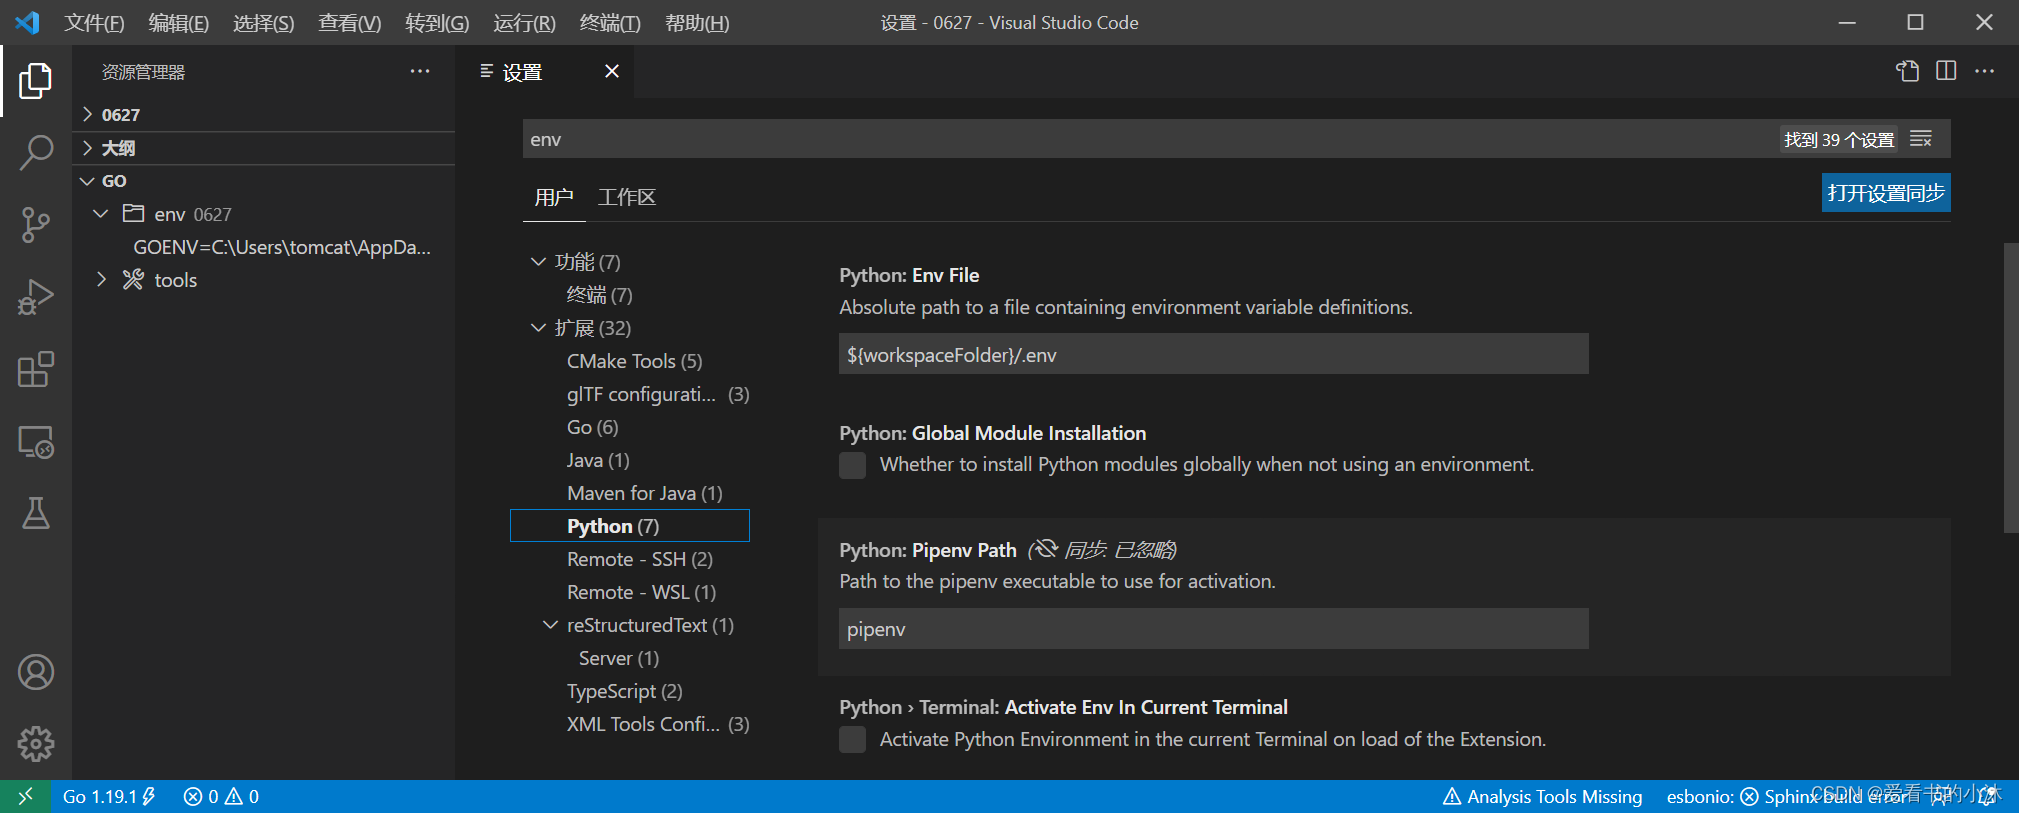The width and height of the screenshot is (2019, 813).
Task: Open the Manage gear icon
Action: [x=35, y=743]
